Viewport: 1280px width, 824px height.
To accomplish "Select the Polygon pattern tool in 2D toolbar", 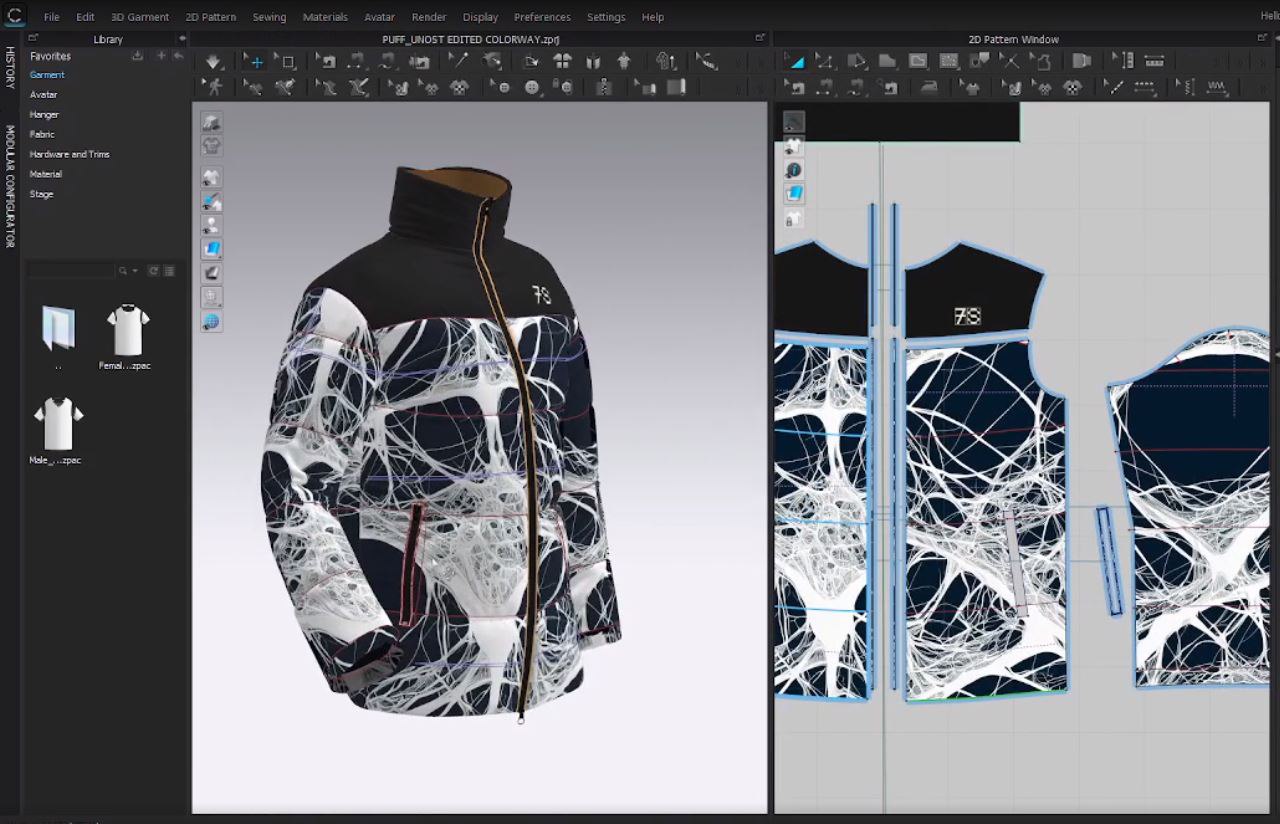I will pyautogui.click(x=857, y=62).
